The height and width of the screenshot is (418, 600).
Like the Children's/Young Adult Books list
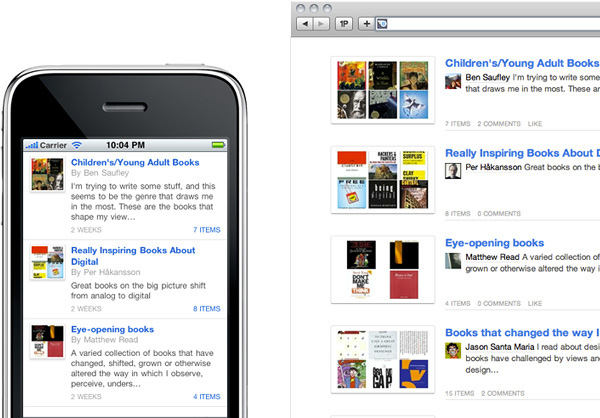[535, 124]
